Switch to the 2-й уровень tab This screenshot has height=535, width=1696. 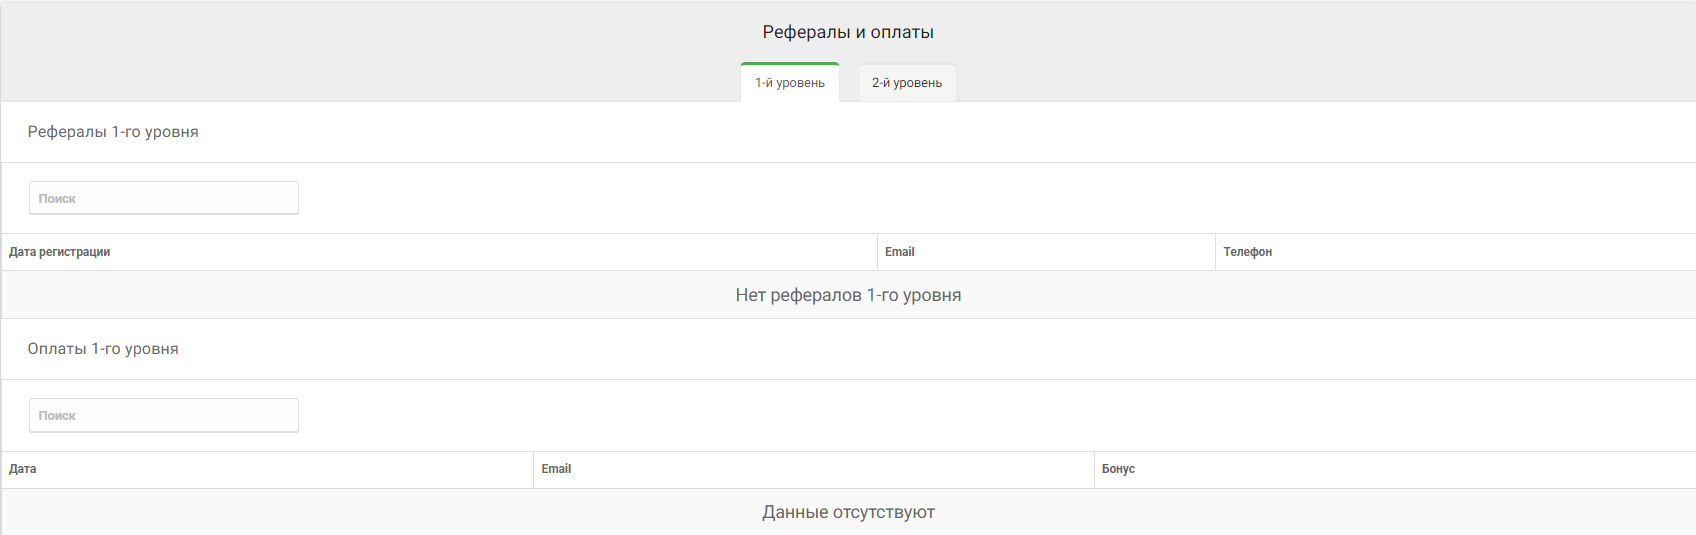tap(906, 83)
